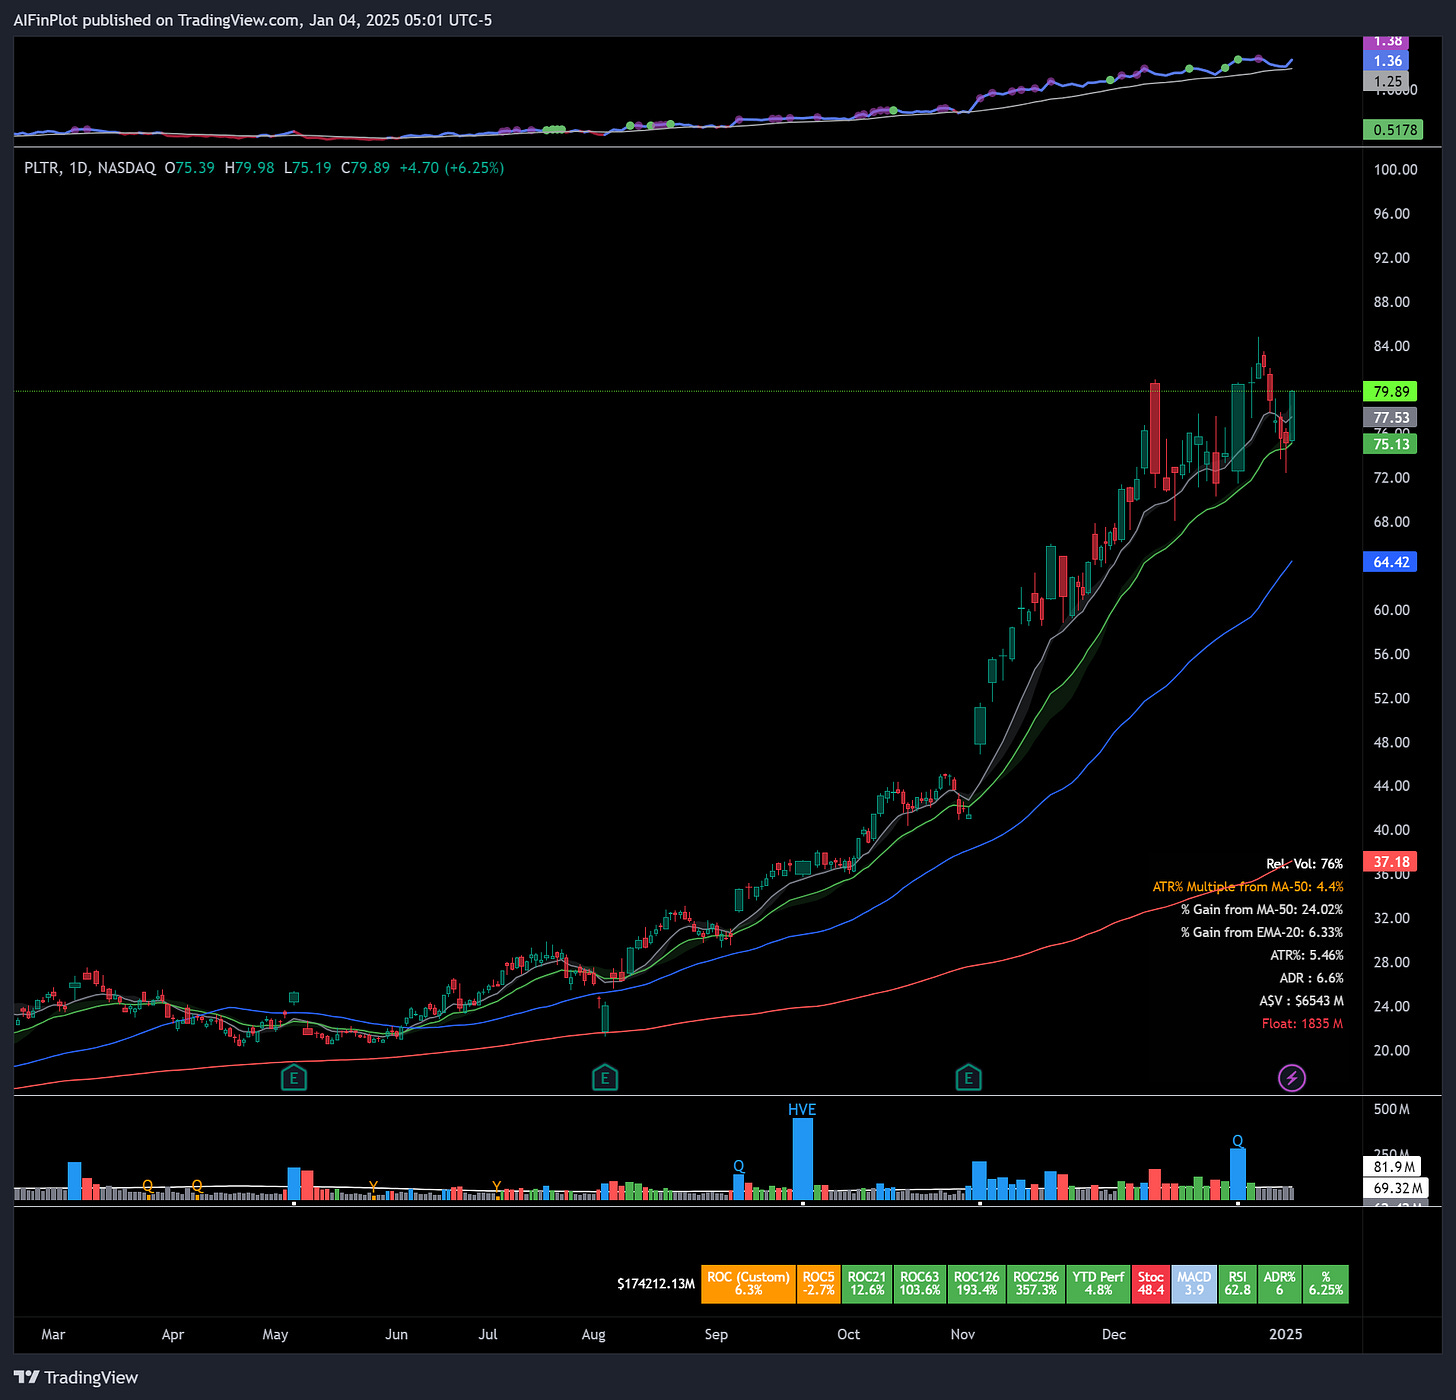Click the purple lightning bolt event icon

[1292, 1078]
